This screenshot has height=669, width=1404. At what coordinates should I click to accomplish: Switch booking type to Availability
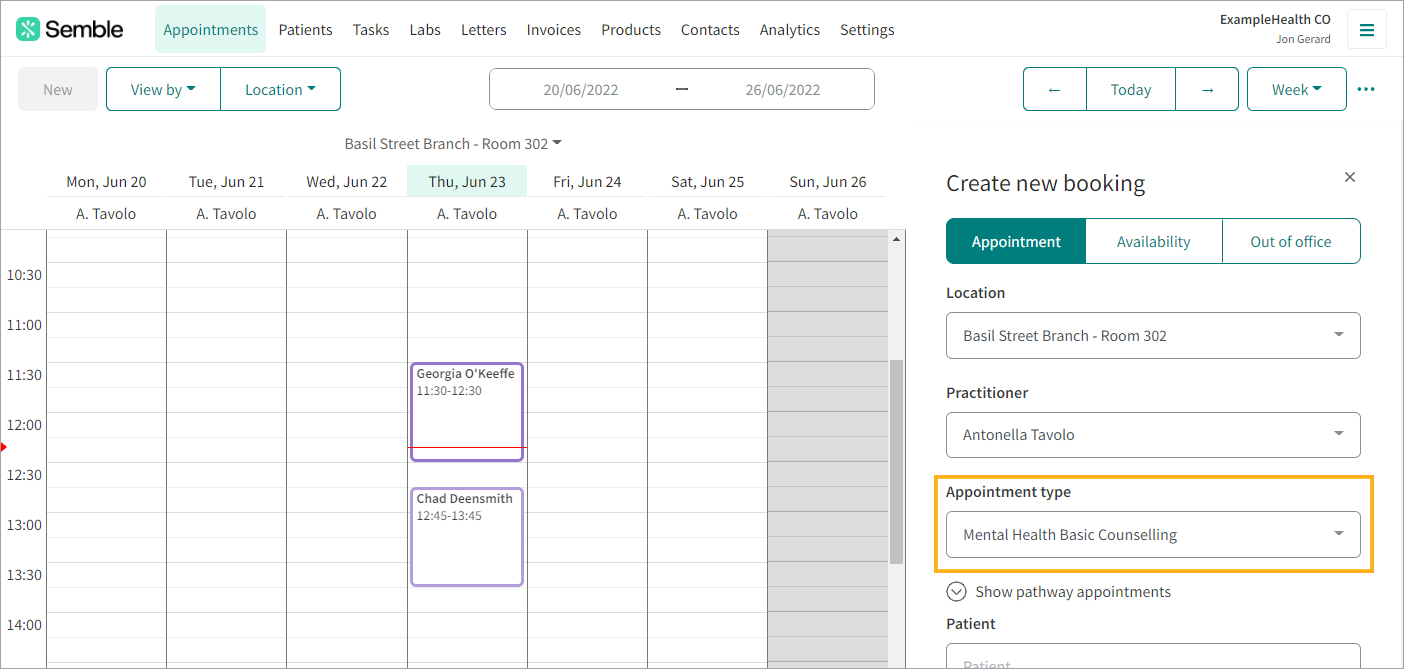[1153, 241]
